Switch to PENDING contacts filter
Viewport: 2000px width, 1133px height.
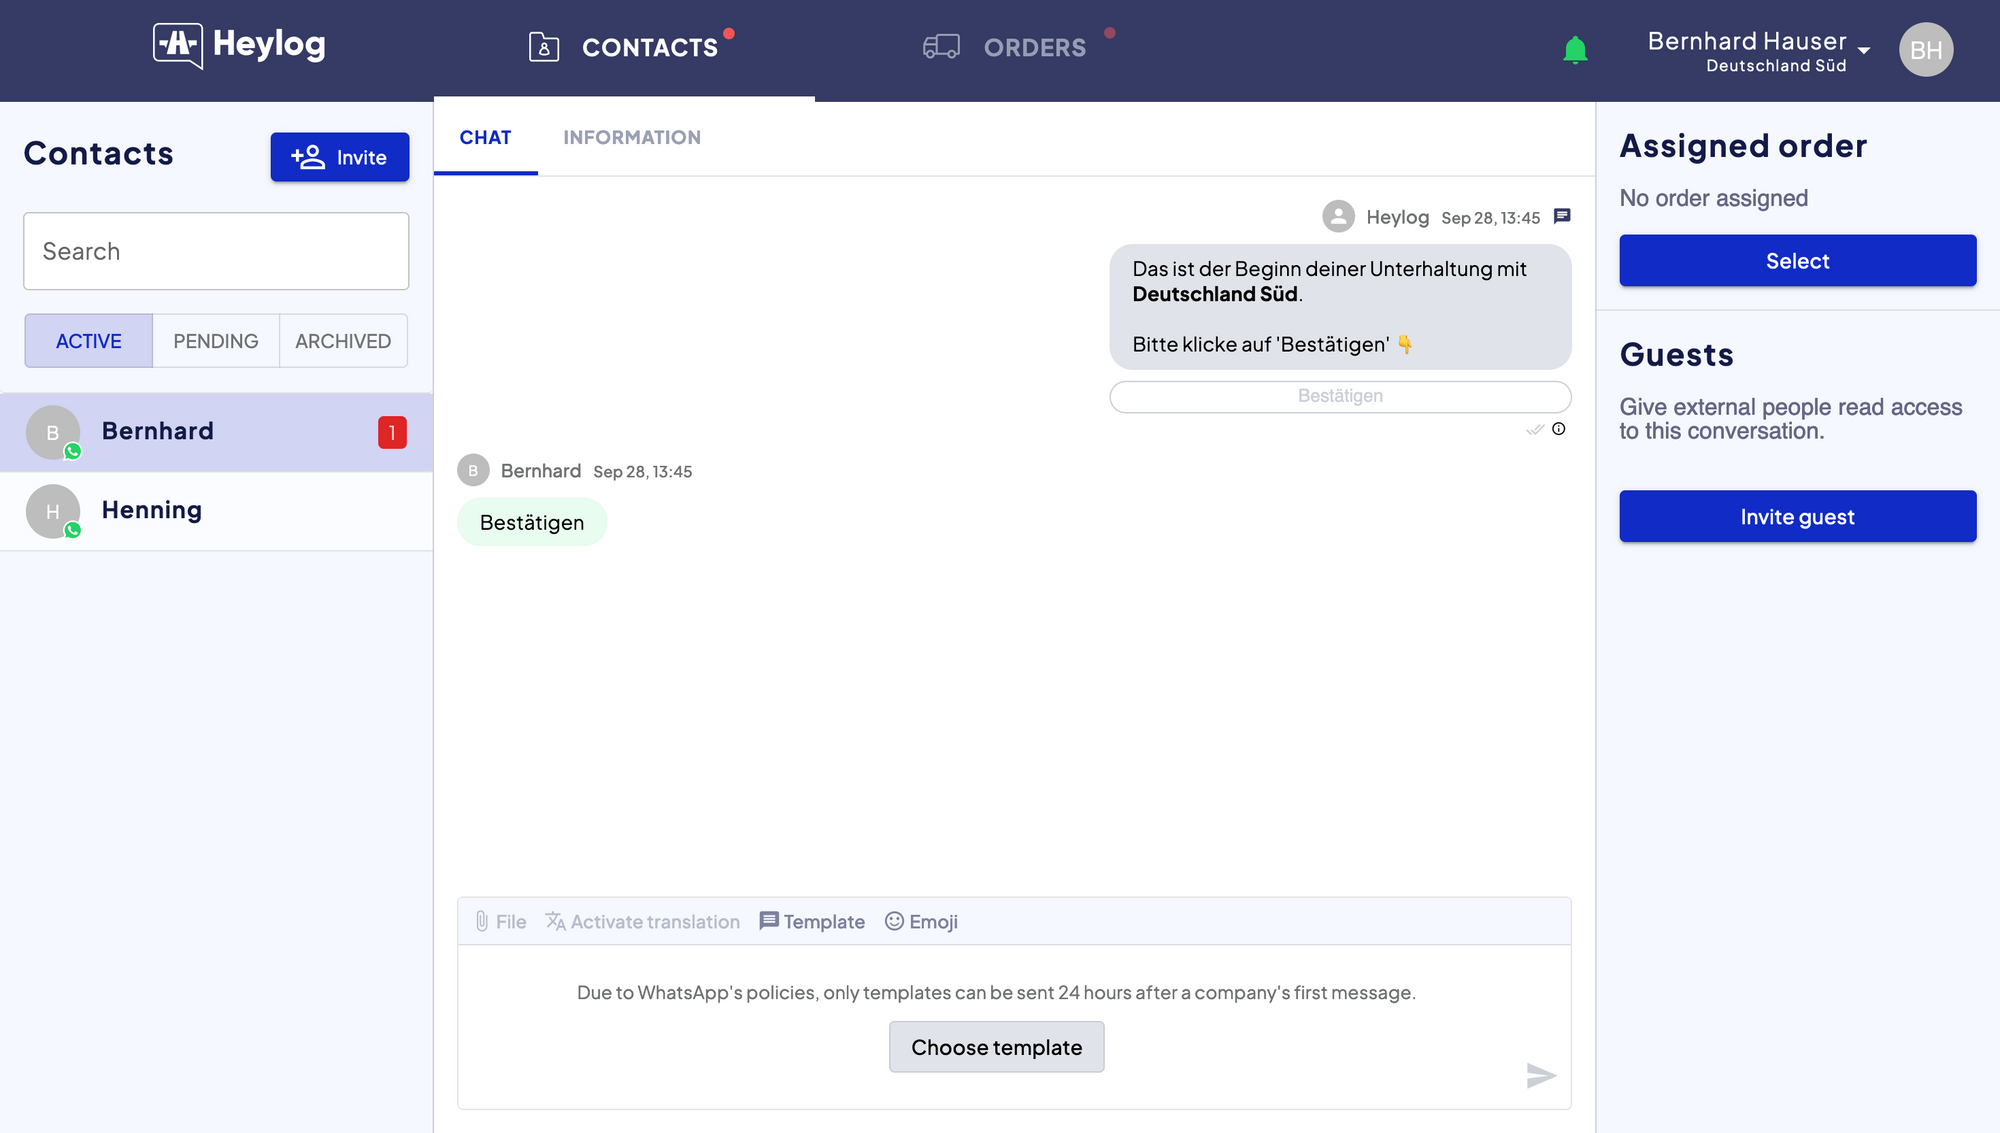pos(215,341)
